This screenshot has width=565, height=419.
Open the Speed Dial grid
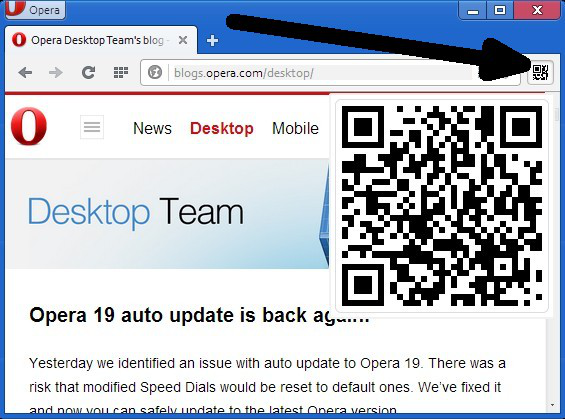pyautogui.click(x=121, y=73)
